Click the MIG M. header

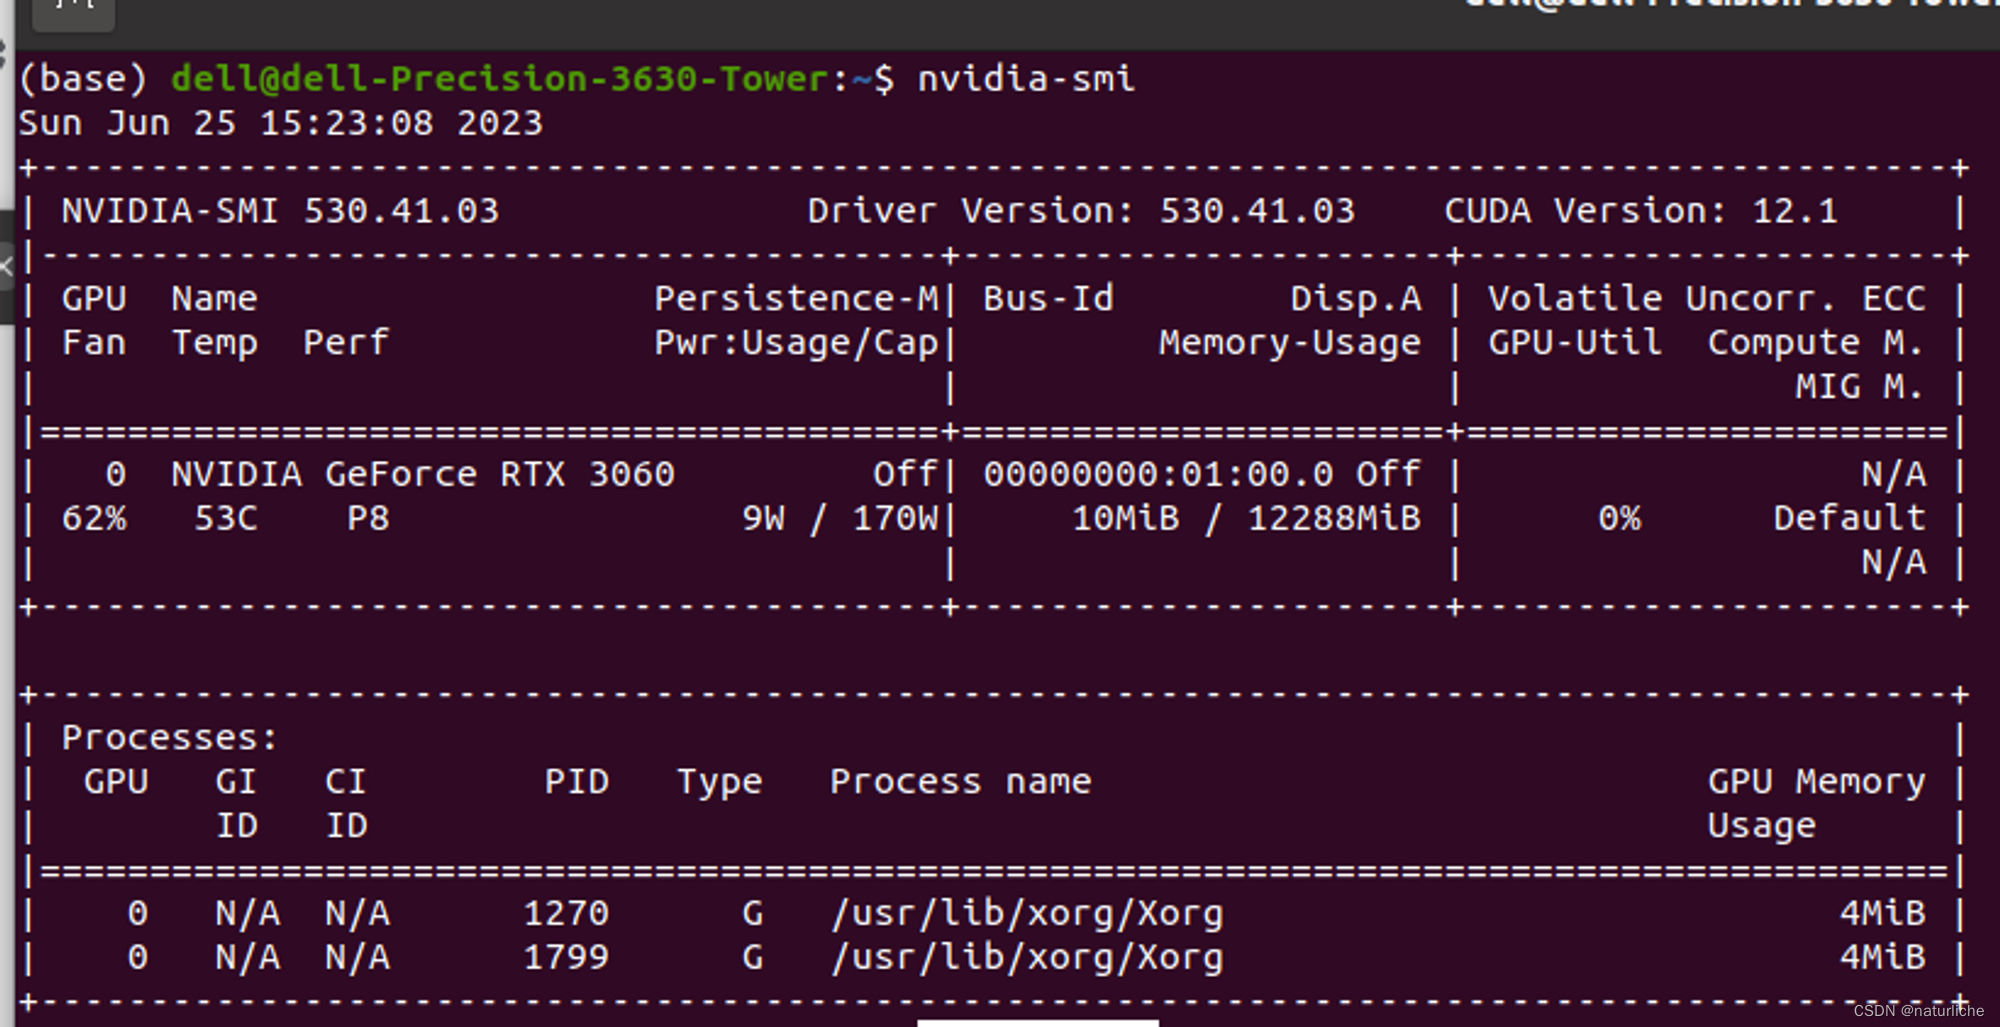[x=1860, y=387]
